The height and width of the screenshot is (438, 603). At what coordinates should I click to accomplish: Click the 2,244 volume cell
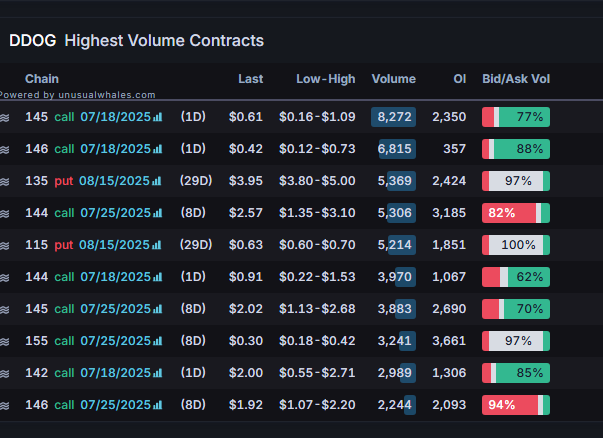click(395, 405)
